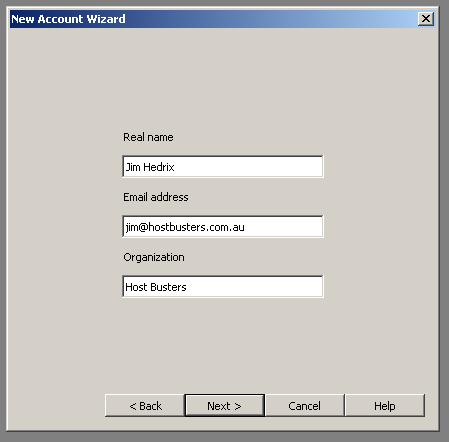Open Help for this wizard

385,405
